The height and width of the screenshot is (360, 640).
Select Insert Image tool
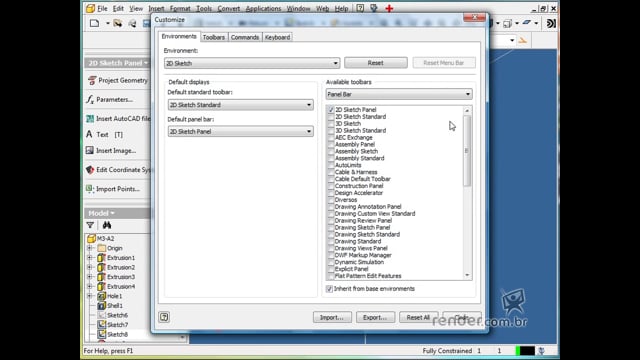111,151
